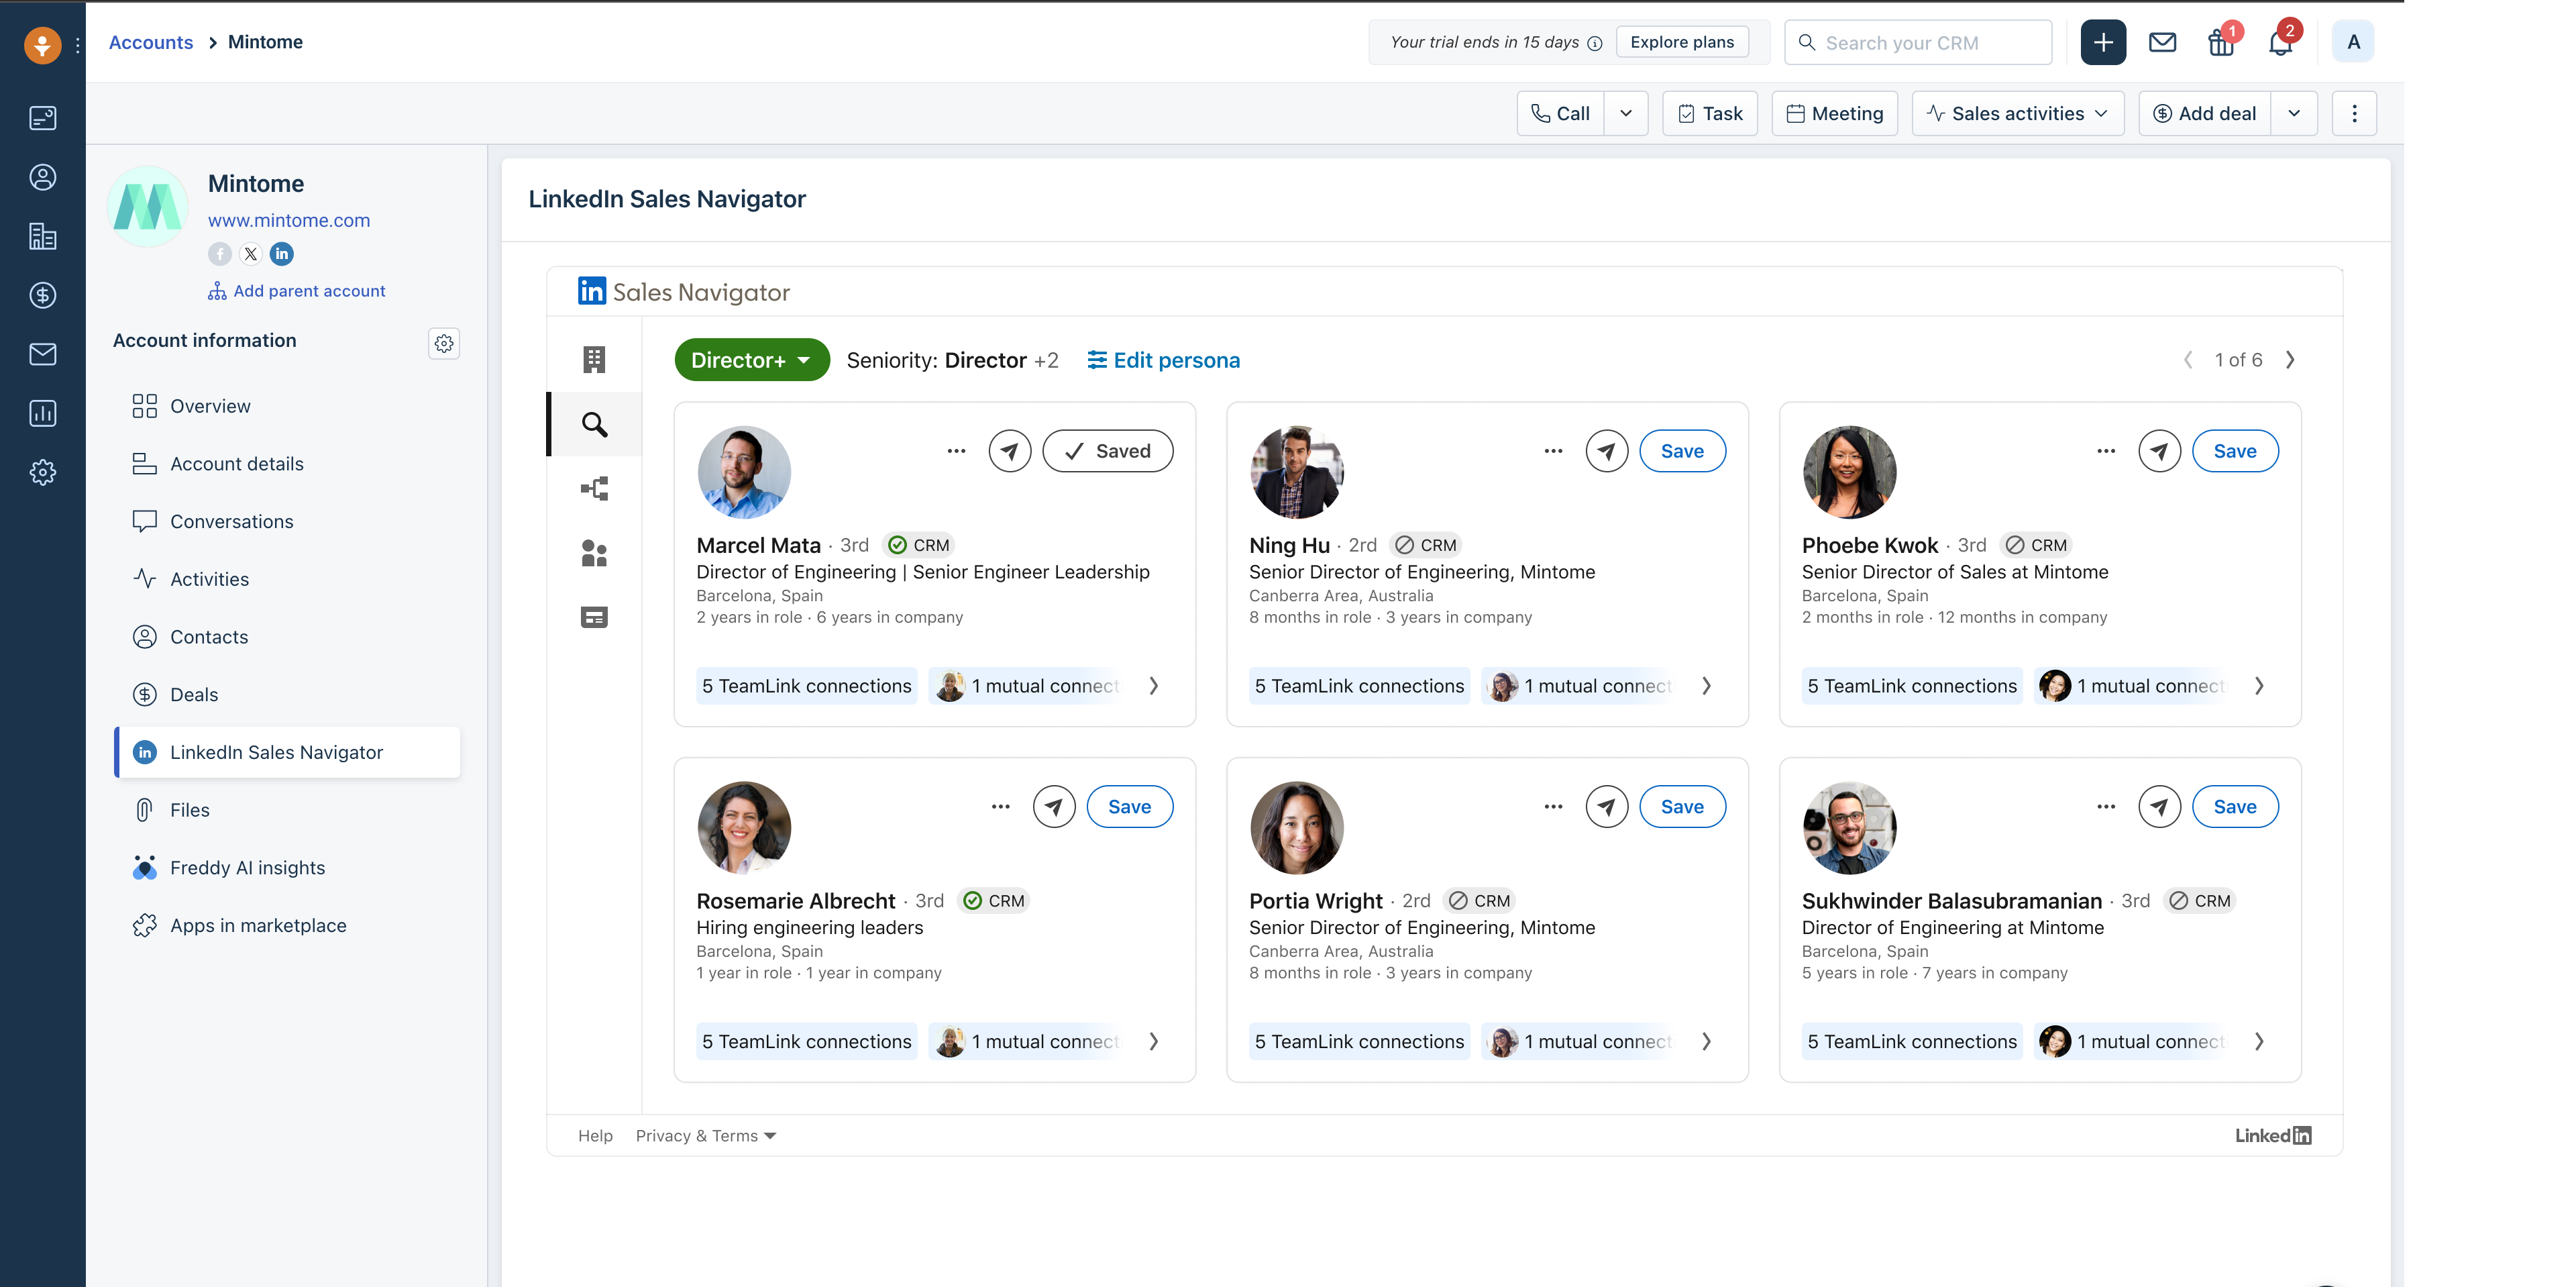
Task: Open the Sales activities dropdown
Action: coord(2017,114)
